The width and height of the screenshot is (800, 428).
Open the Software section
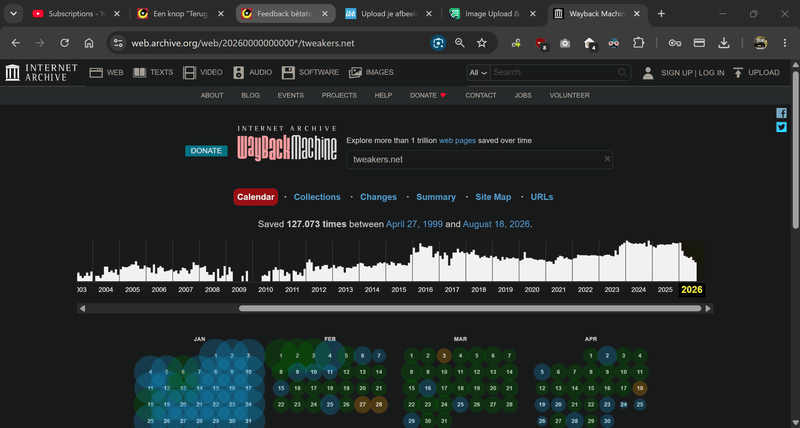pyautogui.click(x=310, y=72)
